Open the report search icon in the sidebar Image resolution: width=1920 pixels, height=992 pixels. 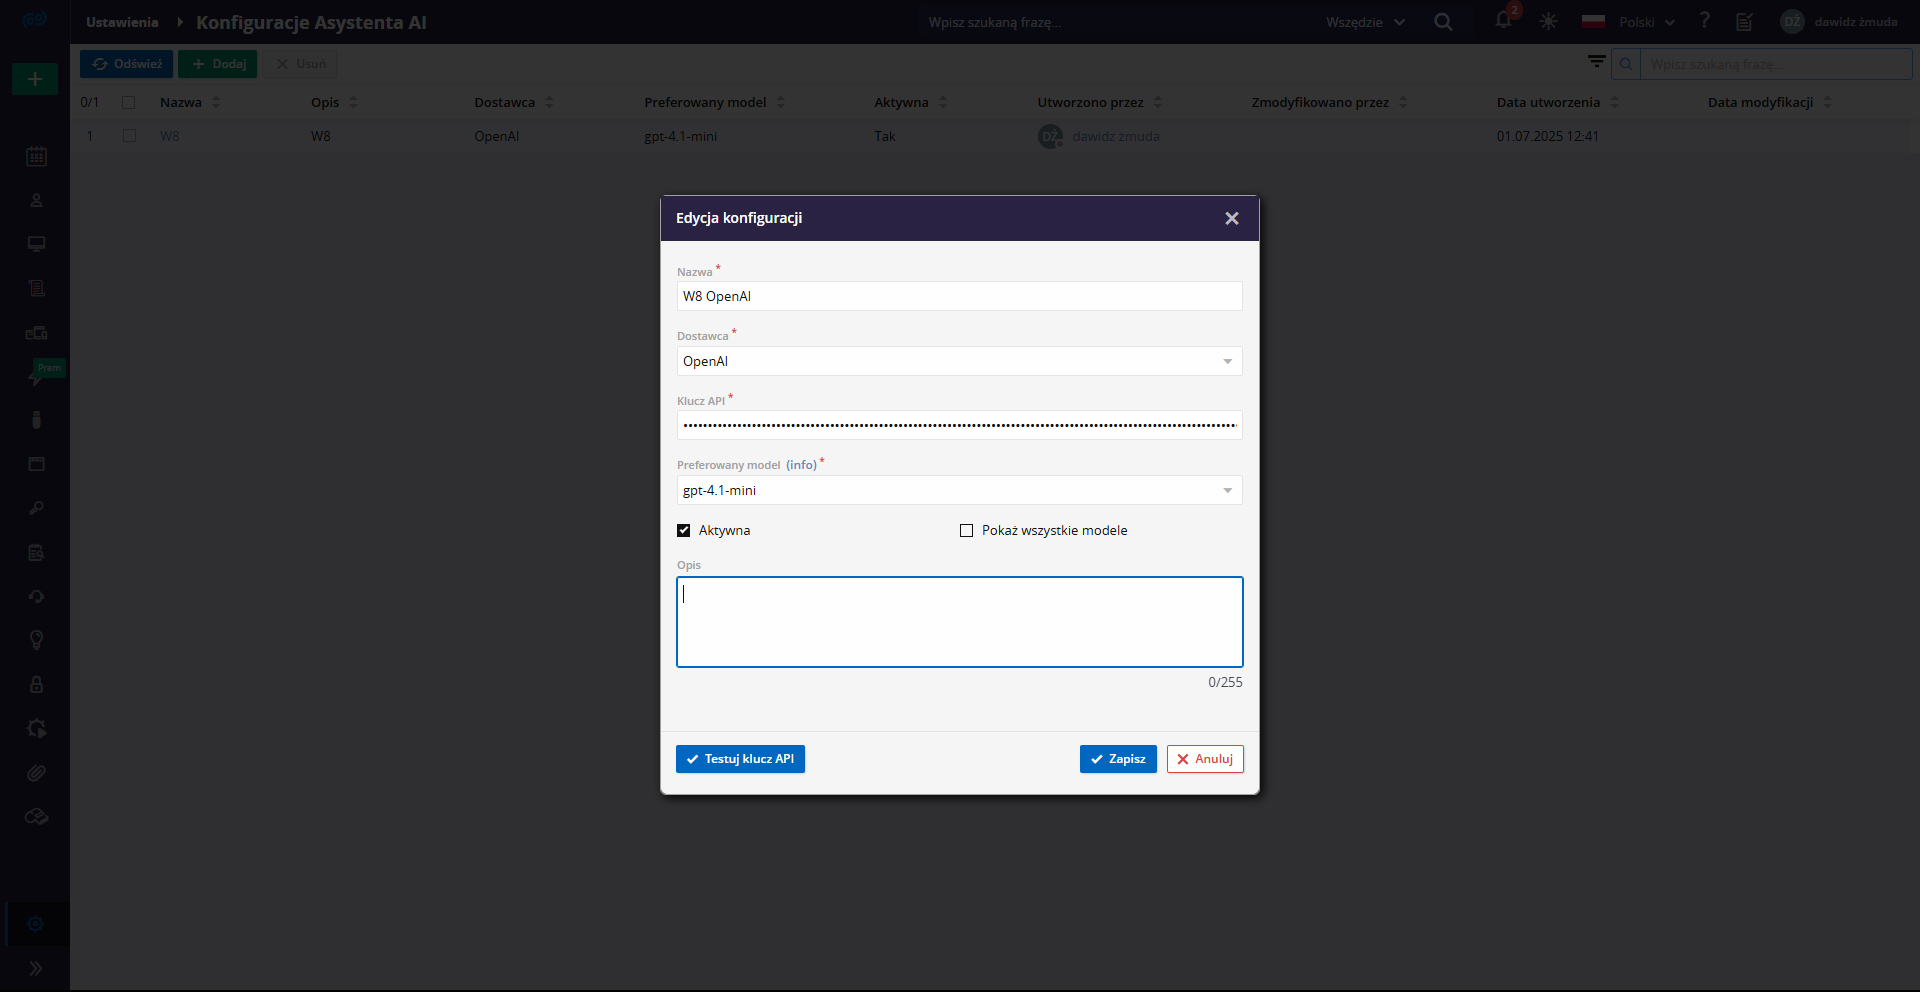point(36,552)
